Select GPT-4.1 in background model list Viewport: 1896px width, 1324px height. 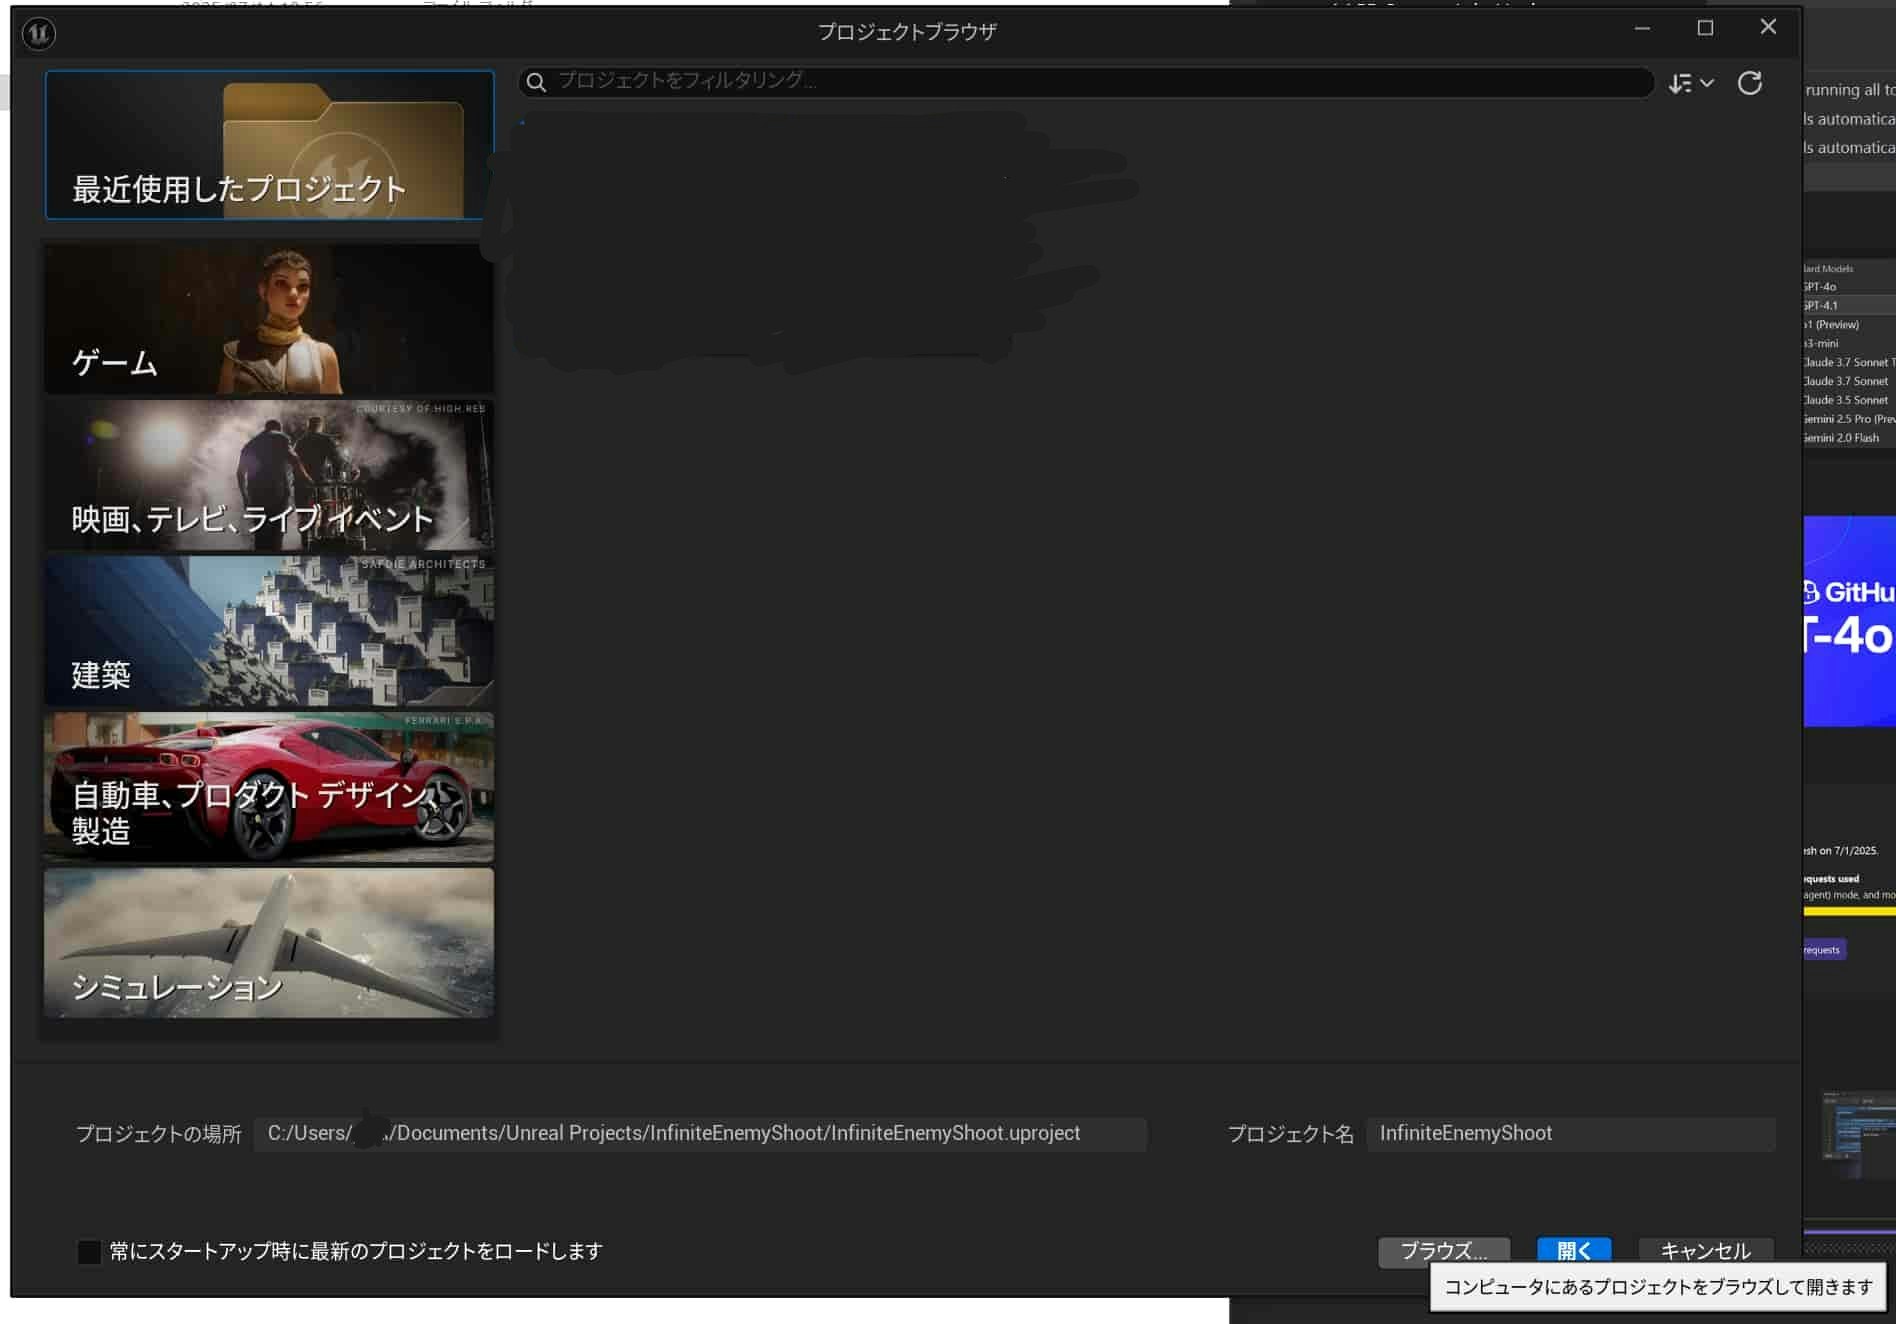click(x=1849, y=306)
